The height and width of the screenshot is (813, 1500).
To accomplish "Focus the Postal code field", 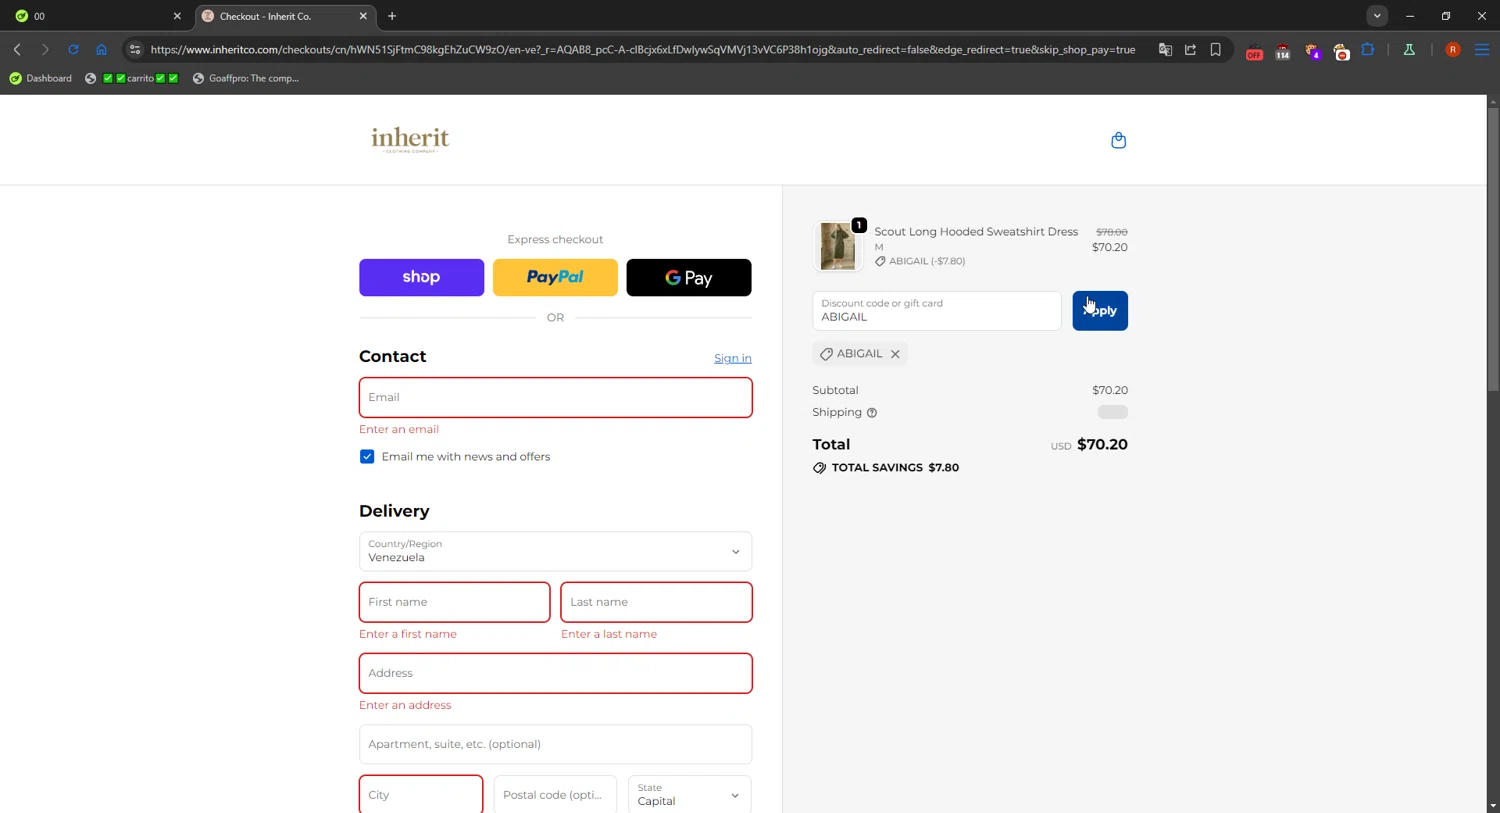I will (555, 795).
